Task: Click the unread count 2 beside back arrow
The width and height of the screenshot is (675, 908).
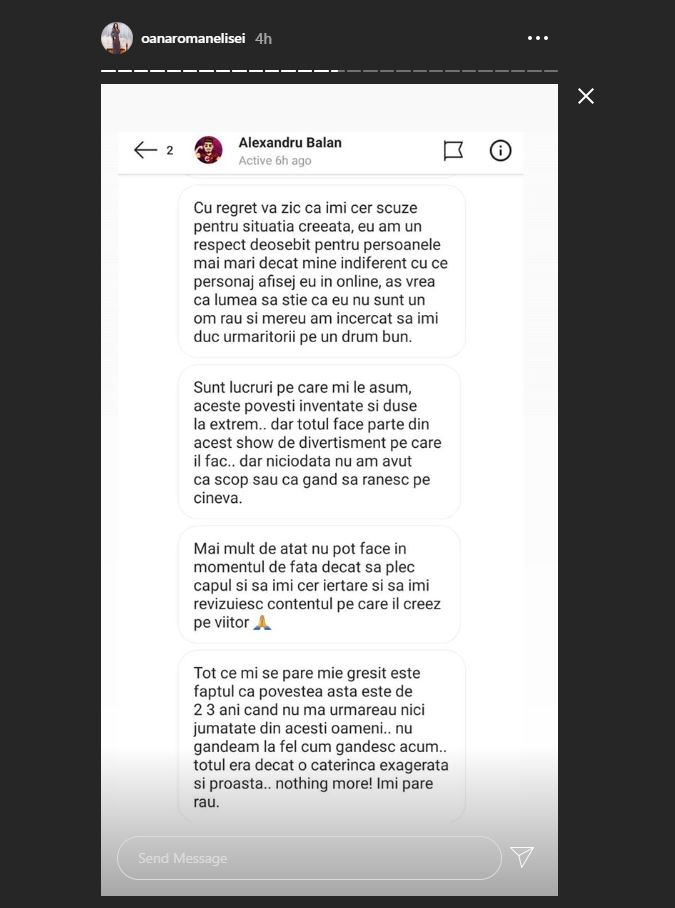Action: pyautogui.click(x=170, y=151)
